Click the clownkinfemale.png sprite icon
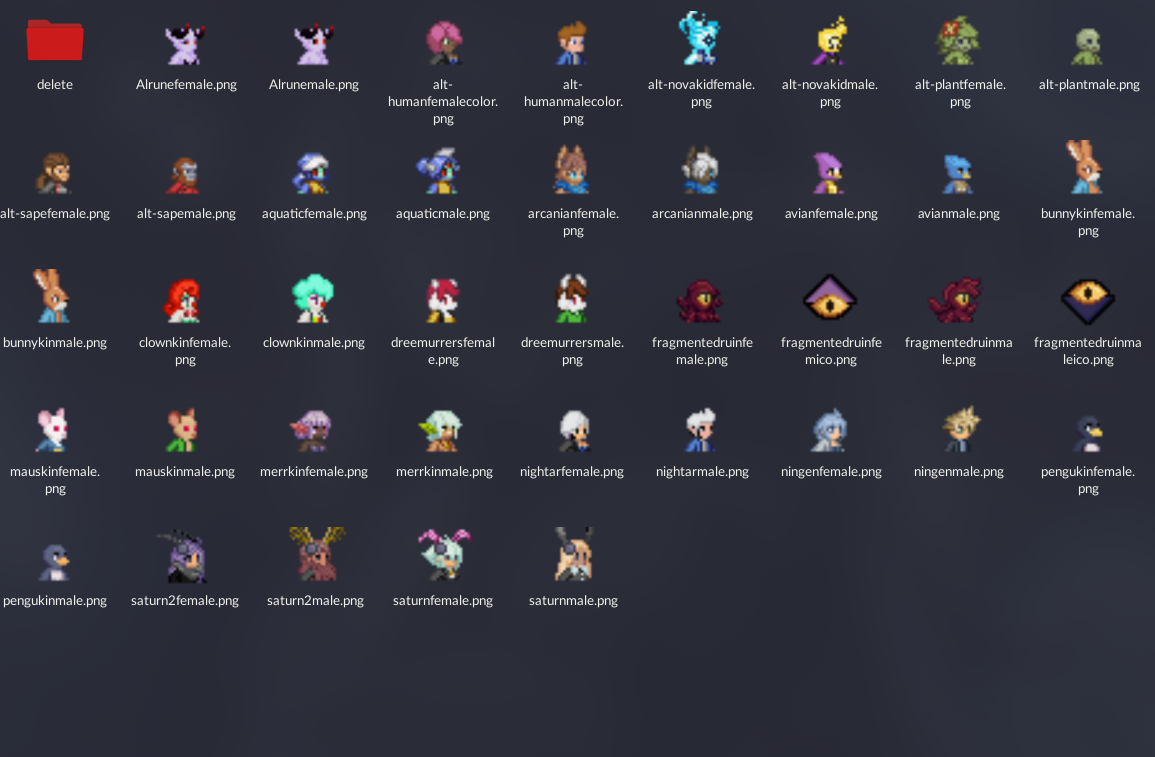Image resolution: width=1155 pixels, height=757 pixels. pos(183,300)
